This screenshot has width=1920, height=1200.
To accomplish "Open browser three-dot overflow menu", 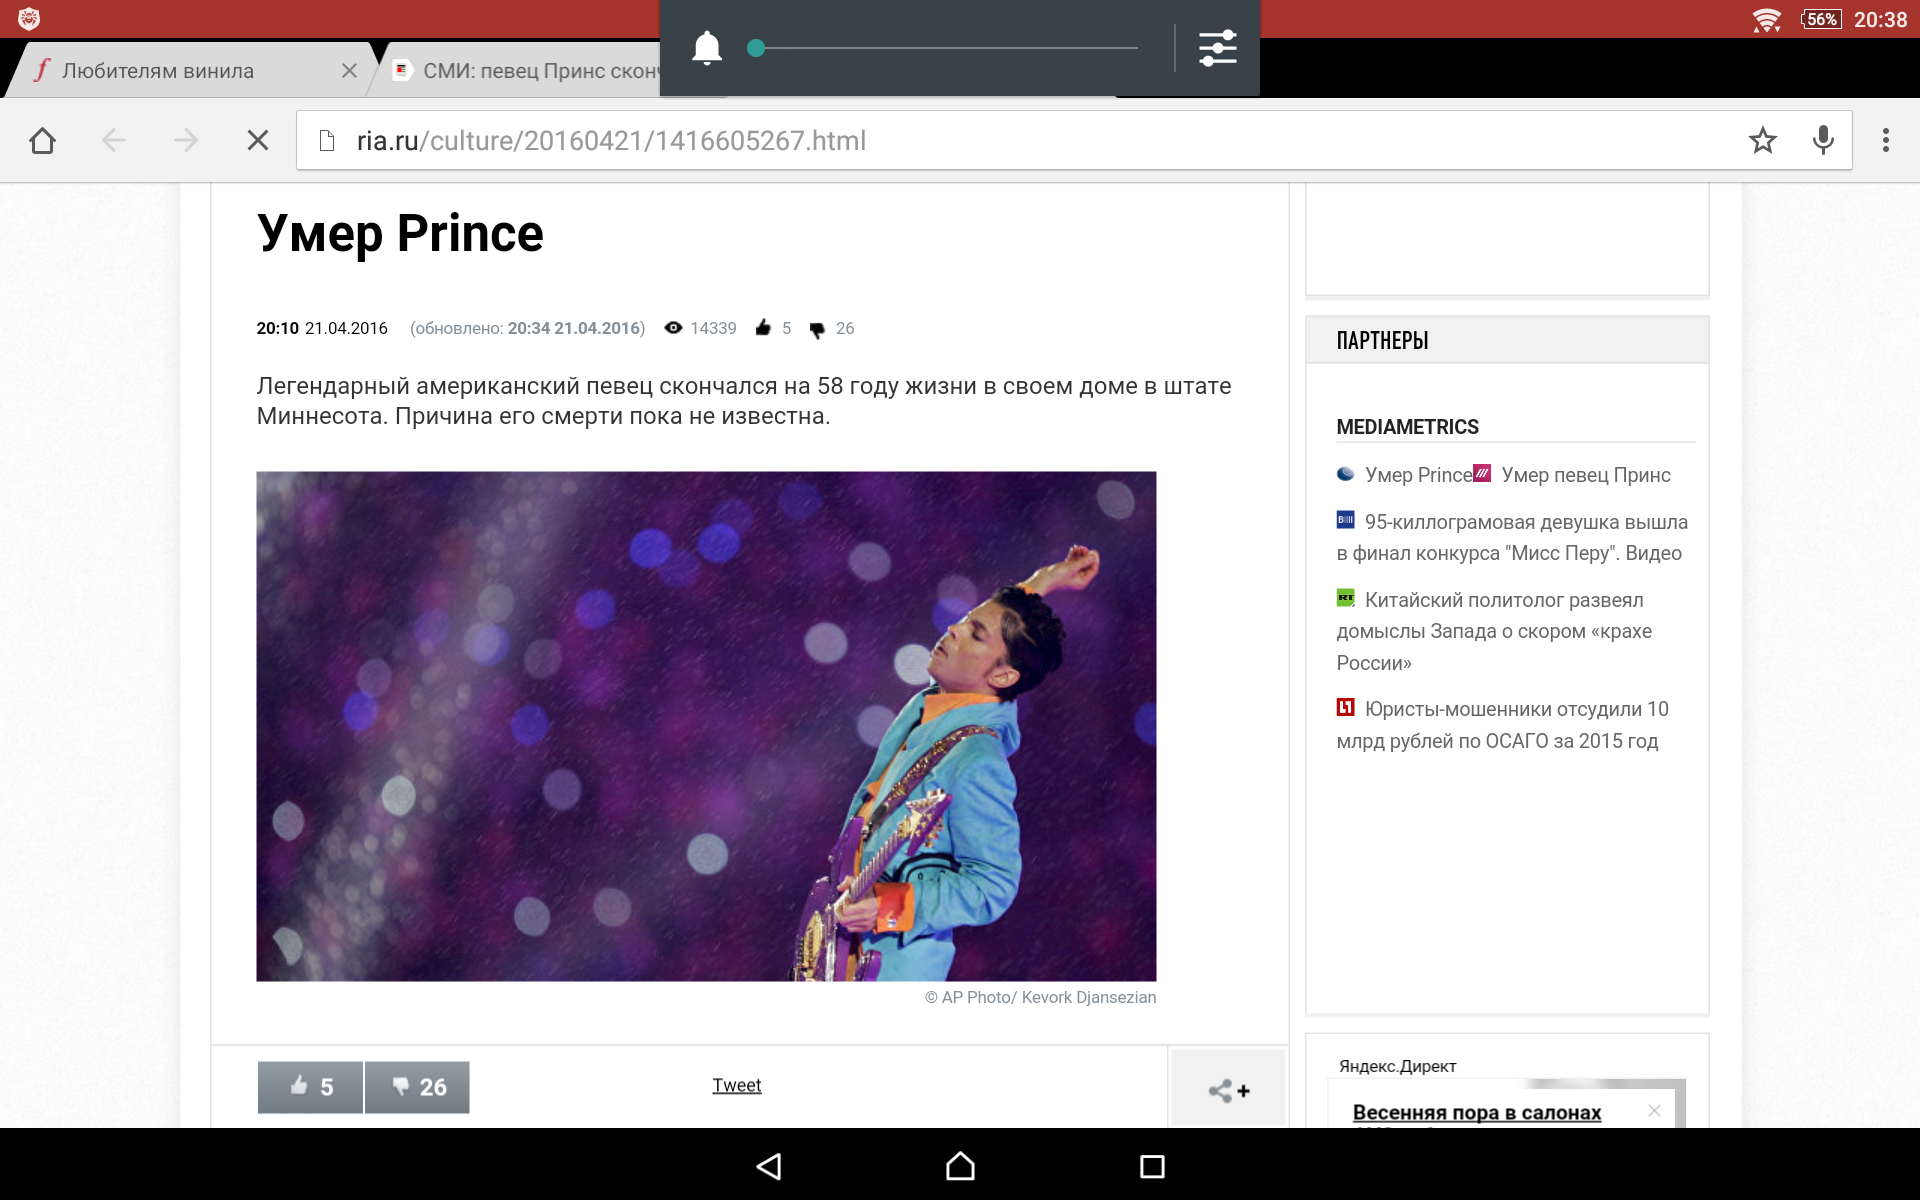I will click(x=1885, y=141).
